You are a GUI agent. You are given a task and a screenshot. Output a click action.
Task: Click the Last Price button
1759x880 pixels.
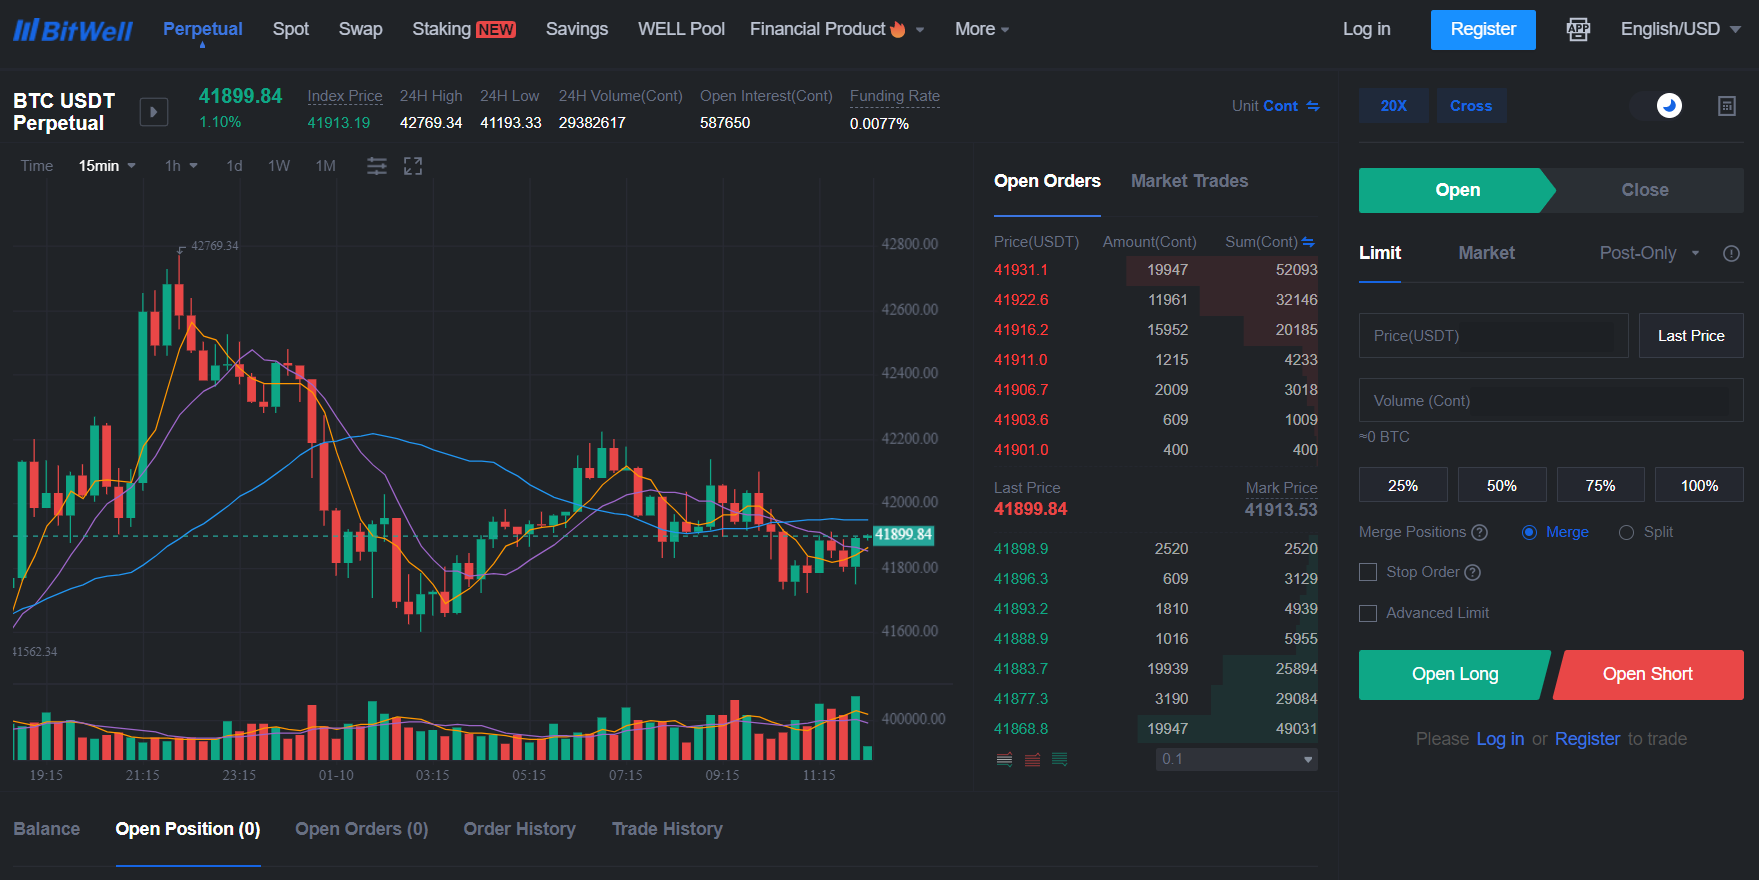[x=1691, y=336]
